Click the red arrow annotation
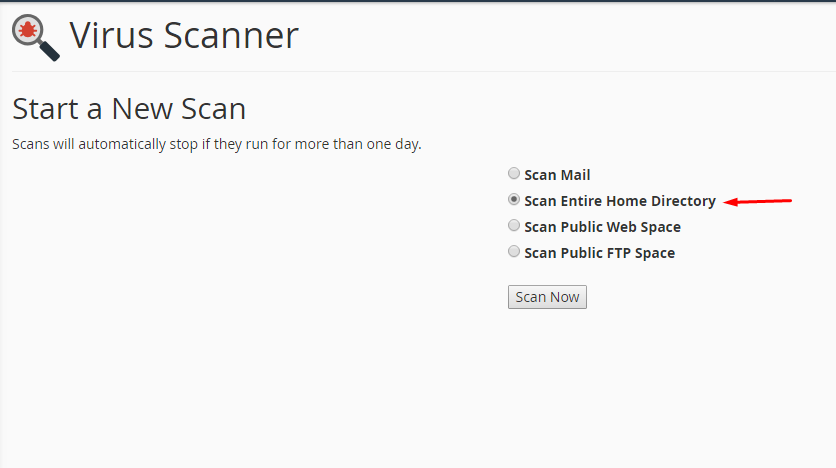Screen dimensions: 836x468 [x=757, y=201]
